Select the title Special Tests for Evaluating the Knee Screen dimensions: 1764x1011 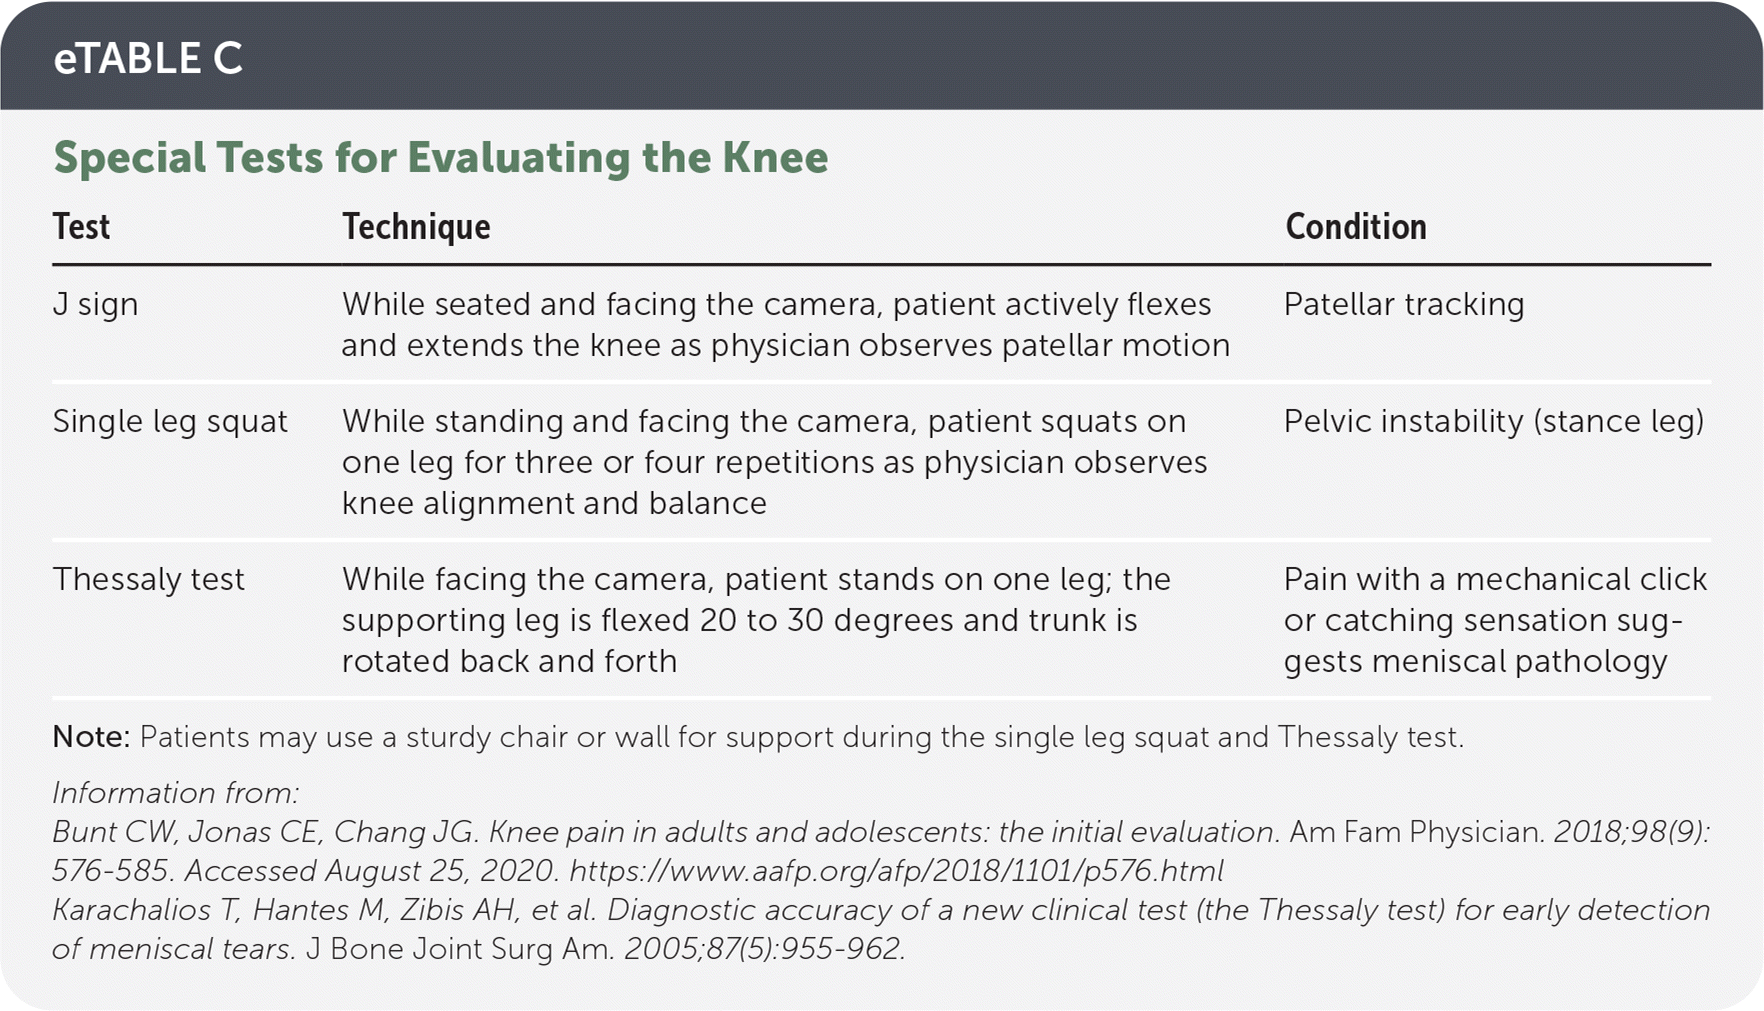coord(440,158)
